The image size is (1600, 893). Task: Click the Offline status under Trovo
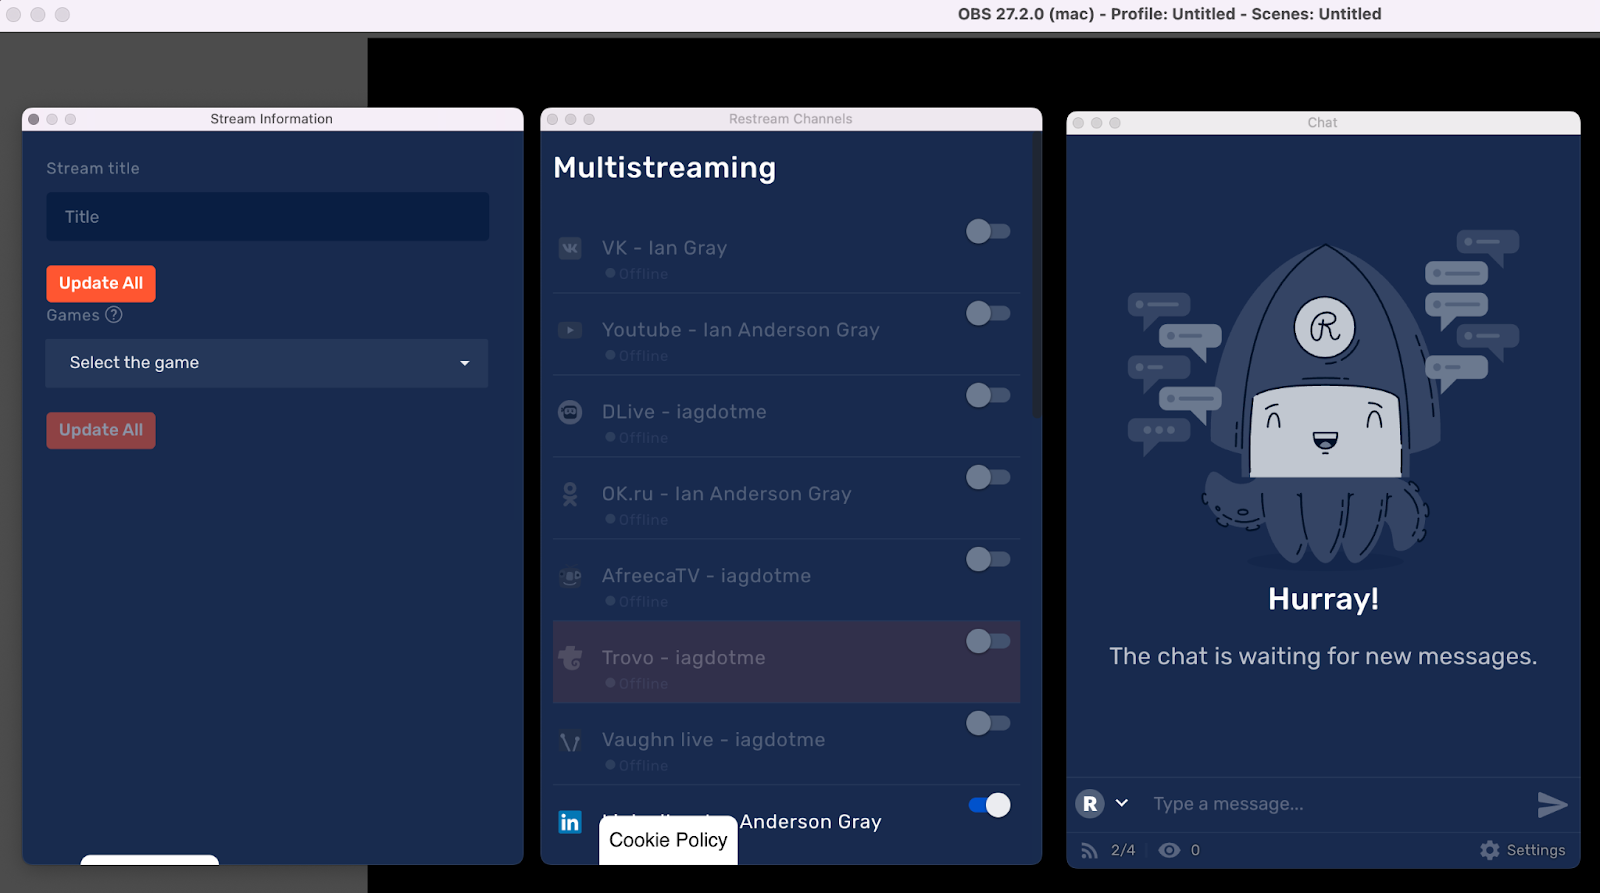pos(637,684)
